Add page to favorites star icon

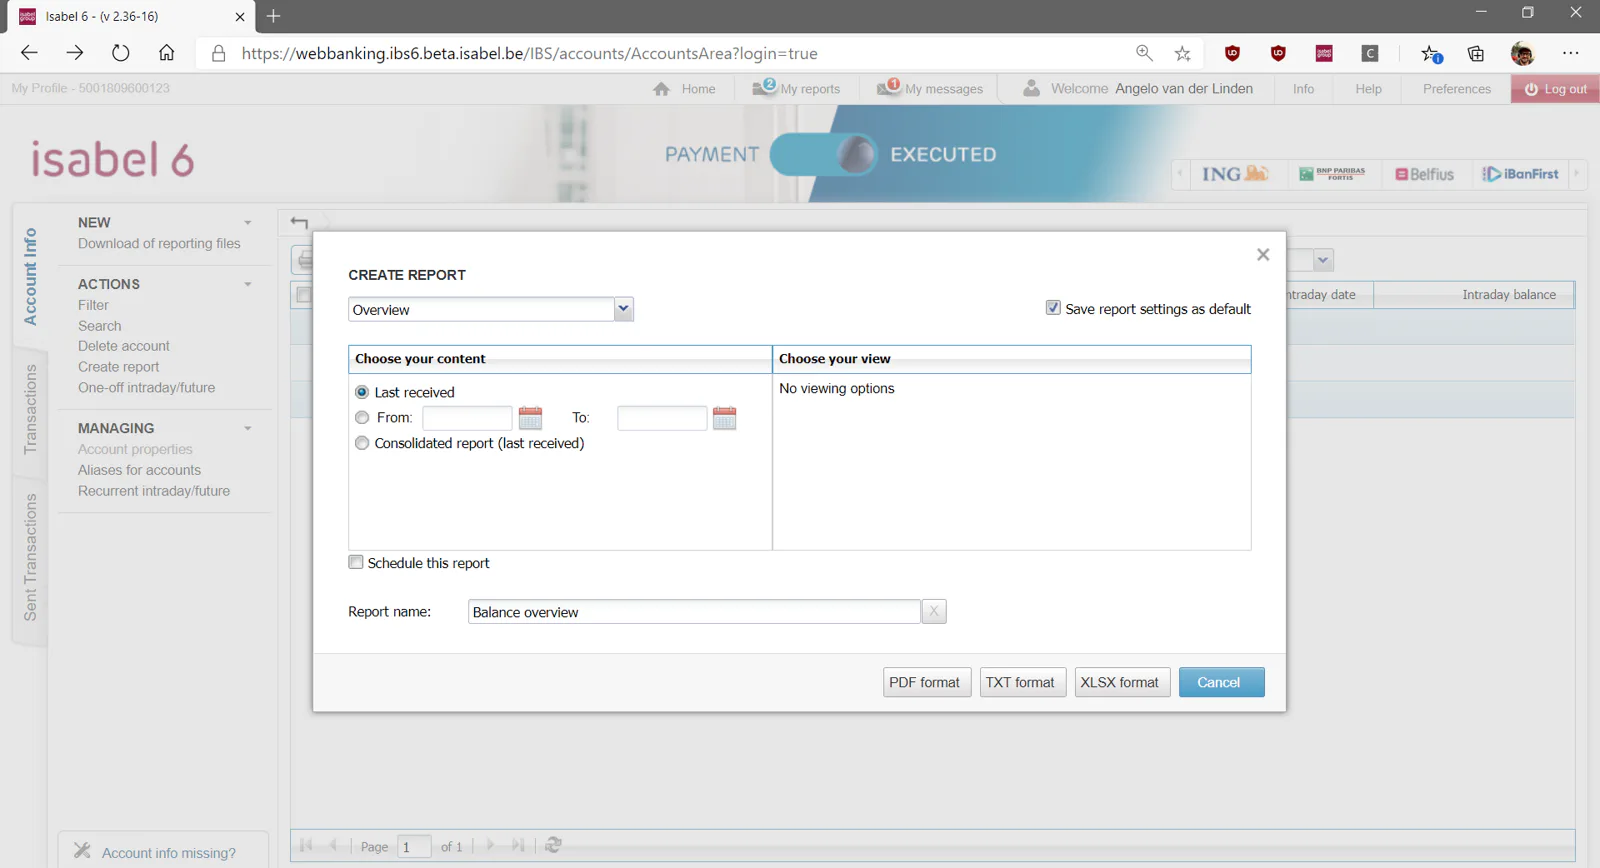pyautogui.click(x=1183, y=53)
